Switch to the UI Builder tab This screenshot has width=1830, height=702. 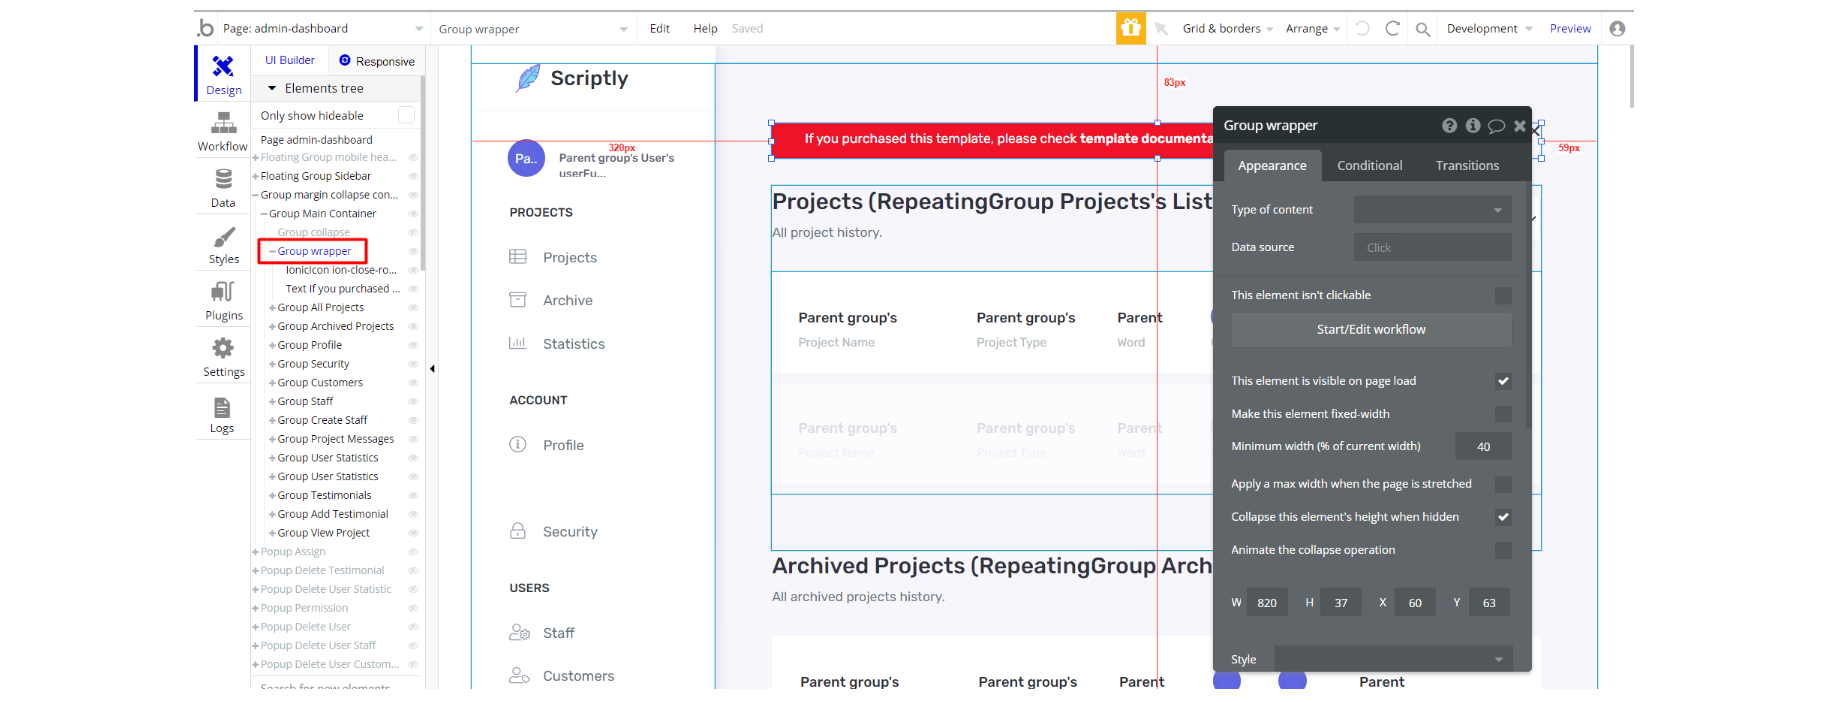click(x=289, y=60)
